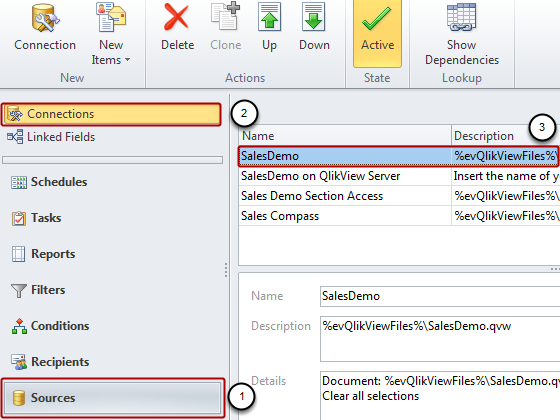Click into the Details text area
560x420 pixels.
pos(440,396)
